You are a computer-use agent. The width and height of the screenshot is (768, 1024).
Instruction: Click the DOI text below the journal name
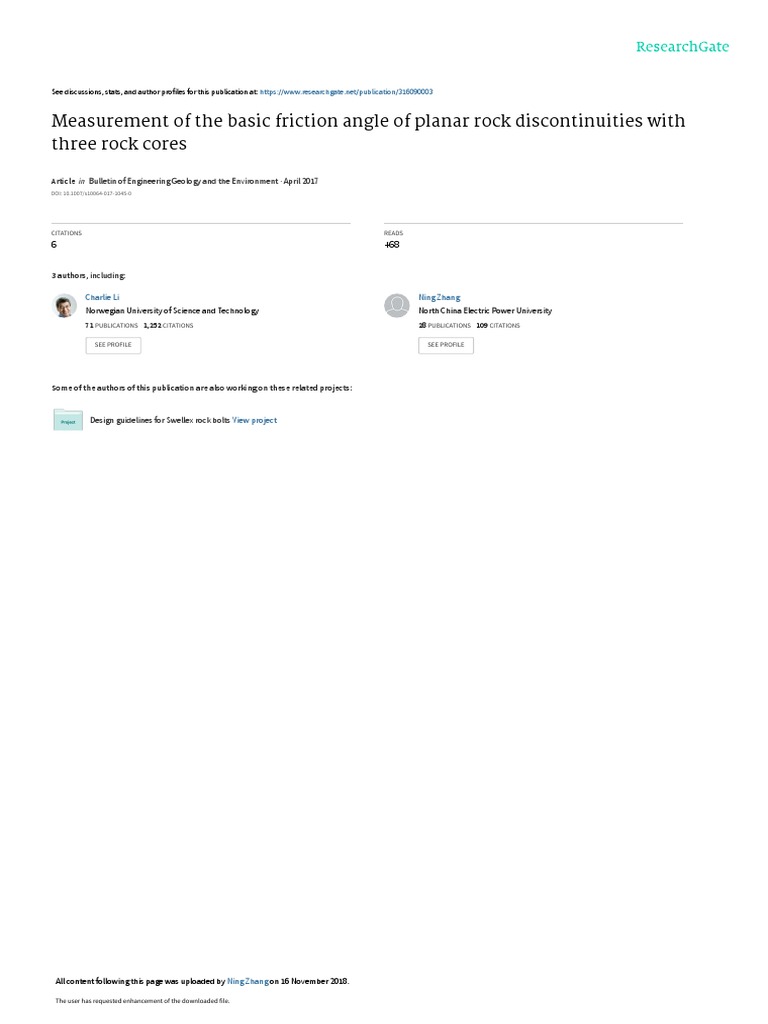tap(91, 194)
